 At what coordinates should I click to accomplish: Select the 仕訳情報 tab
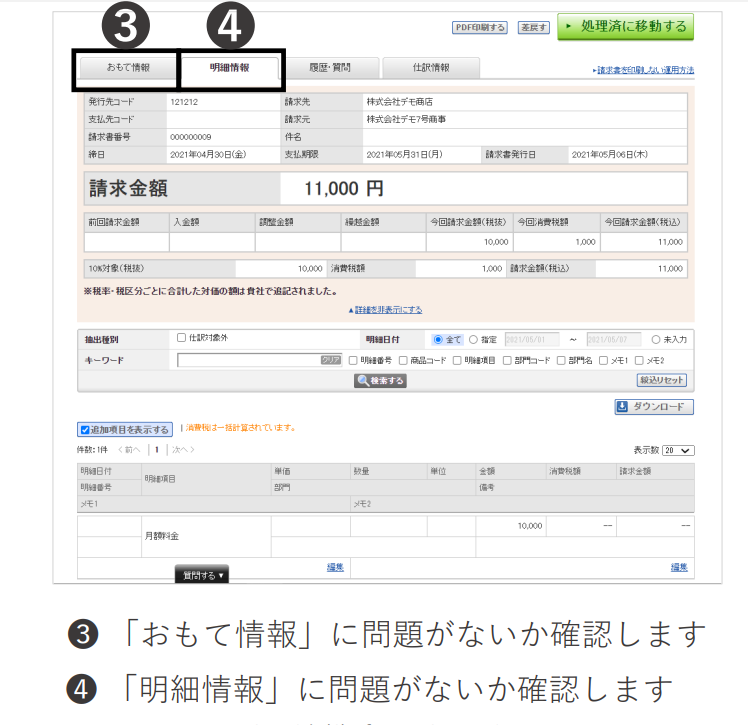pos(431,68)
